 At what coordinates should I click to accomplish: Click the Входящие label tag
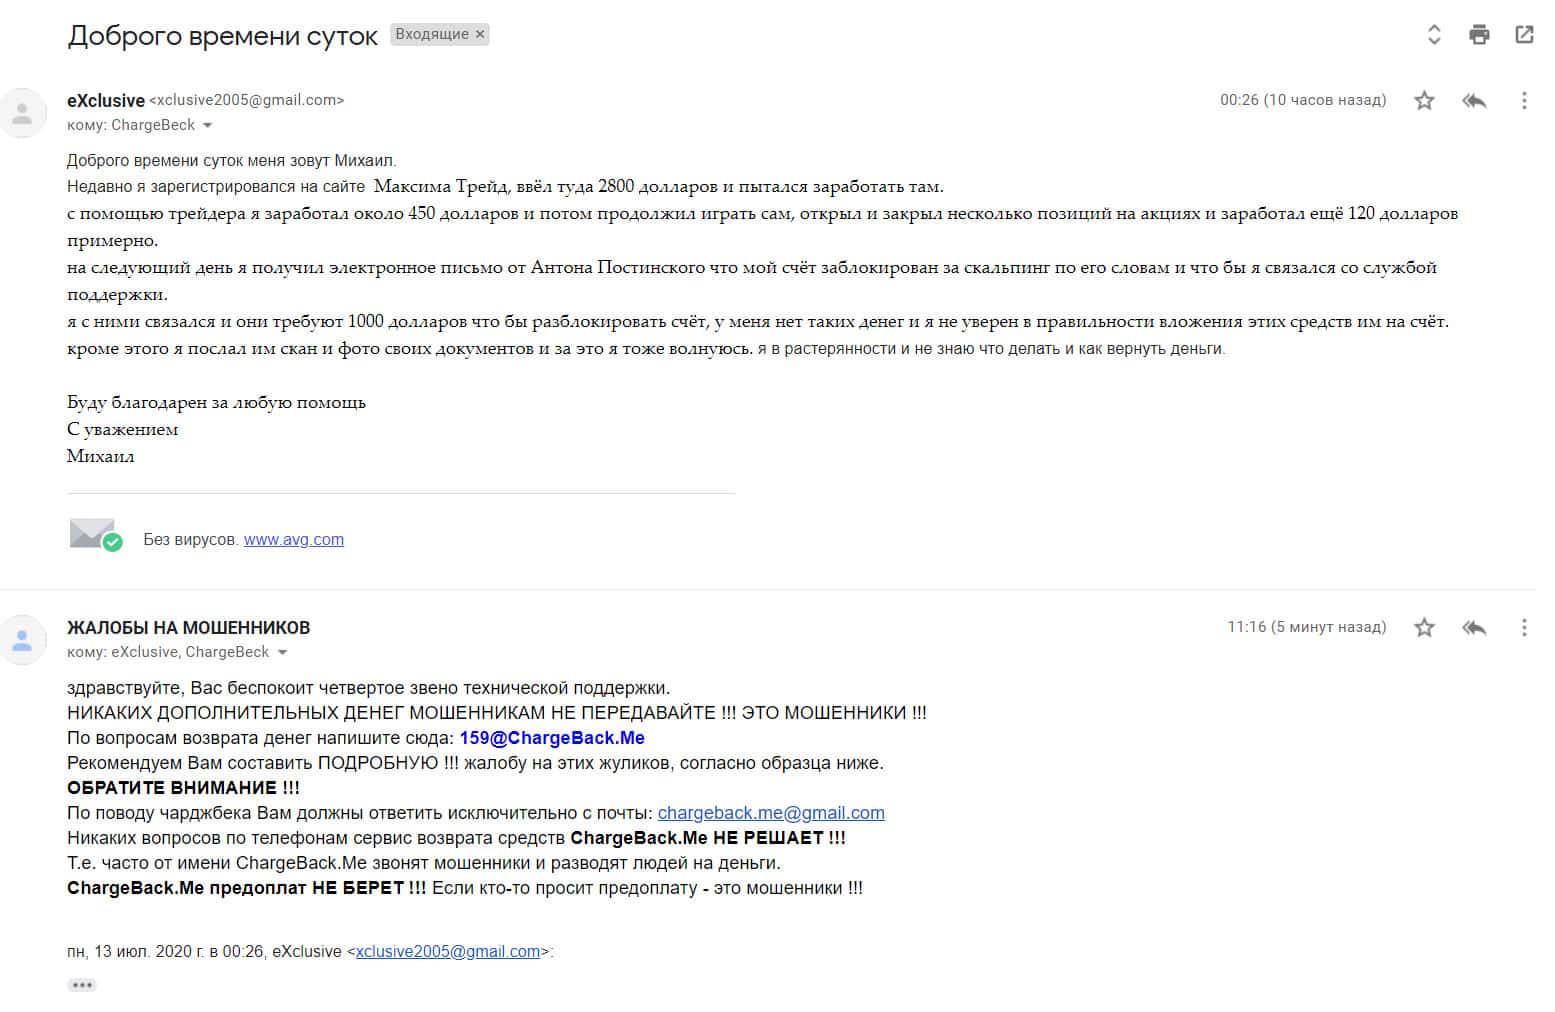click(x=431, y=34)
